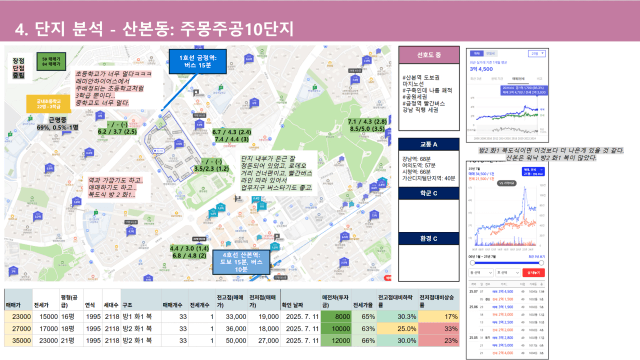
Task: Switch to the 최근 3년 chart tab
Action: tap(476, 78)
